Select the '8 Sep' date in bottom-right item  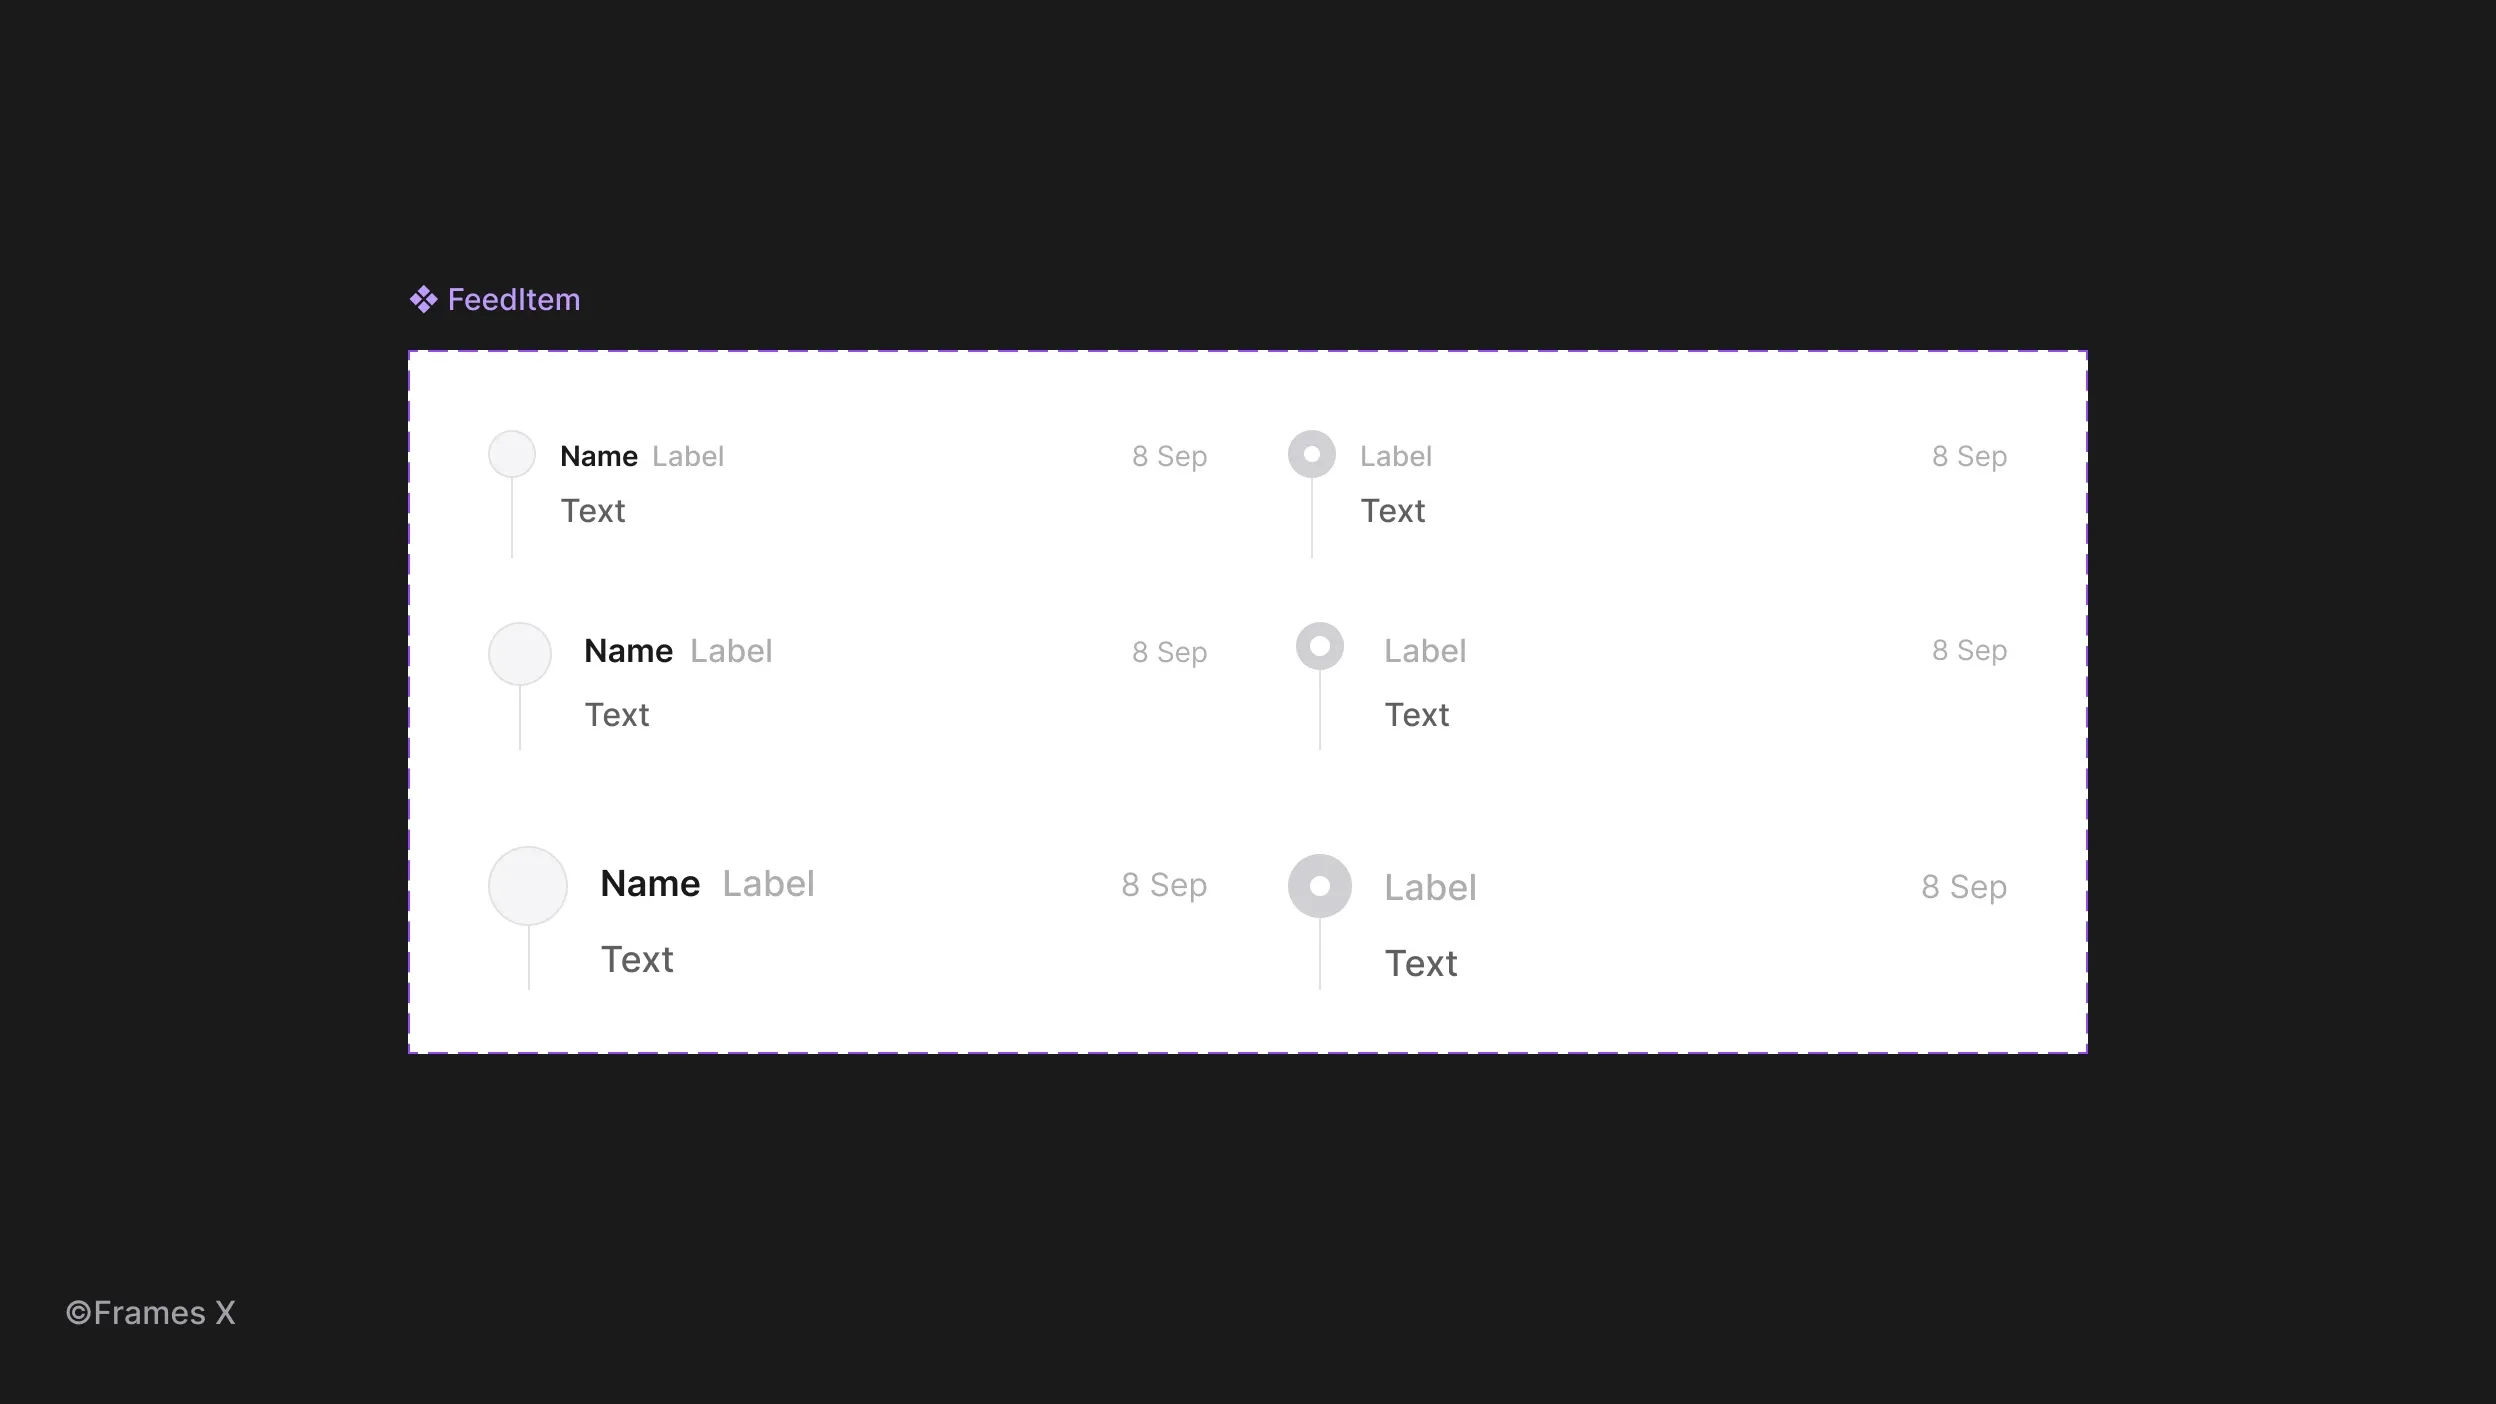click(1963, 886)
